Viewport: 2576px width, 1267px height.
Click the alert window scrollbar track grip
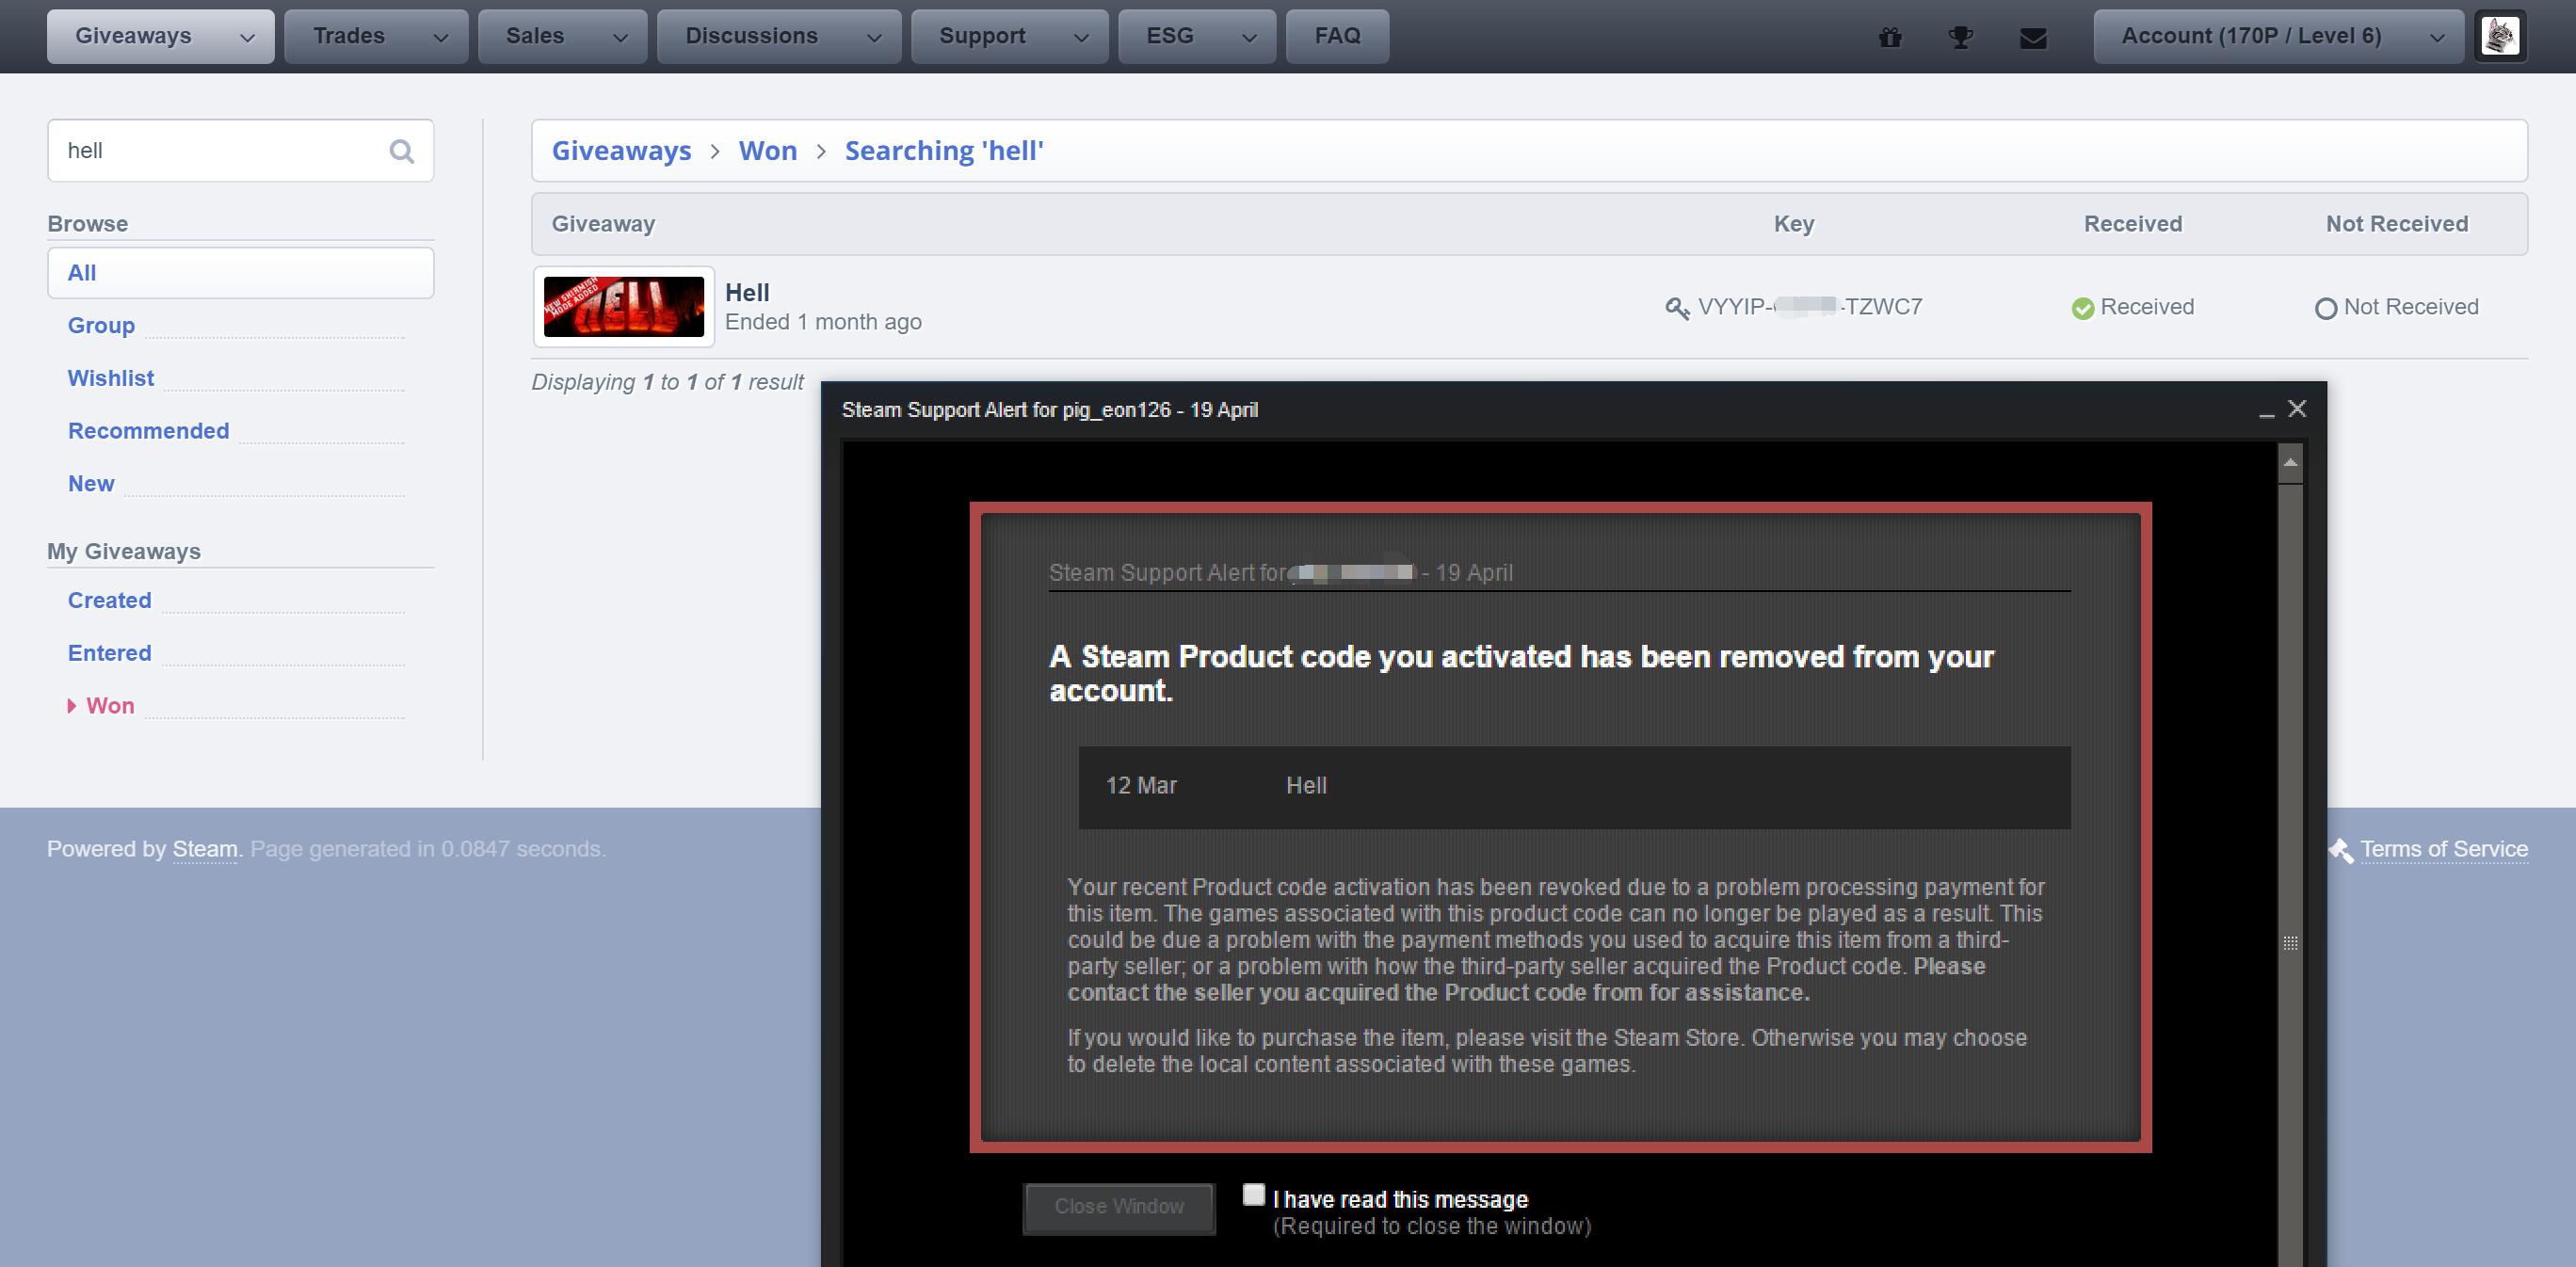pos(2290,943)
